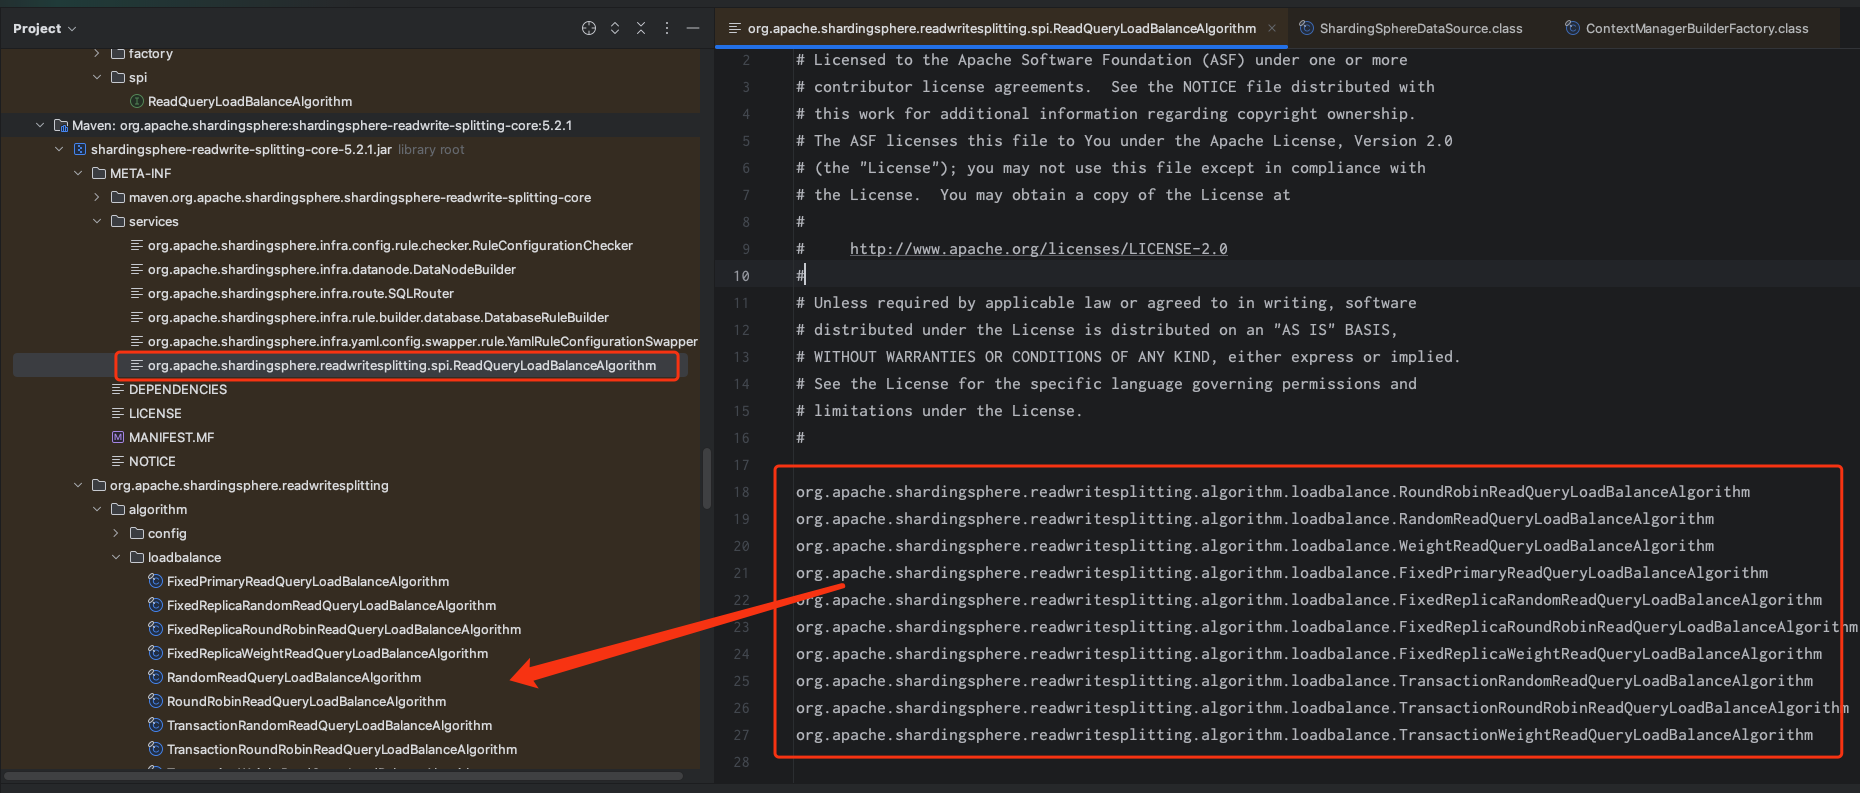This screenshot has width=1860, height=793.
Task: Collapse the Maven readwrite-splitting-core library node
Action: 40,125
